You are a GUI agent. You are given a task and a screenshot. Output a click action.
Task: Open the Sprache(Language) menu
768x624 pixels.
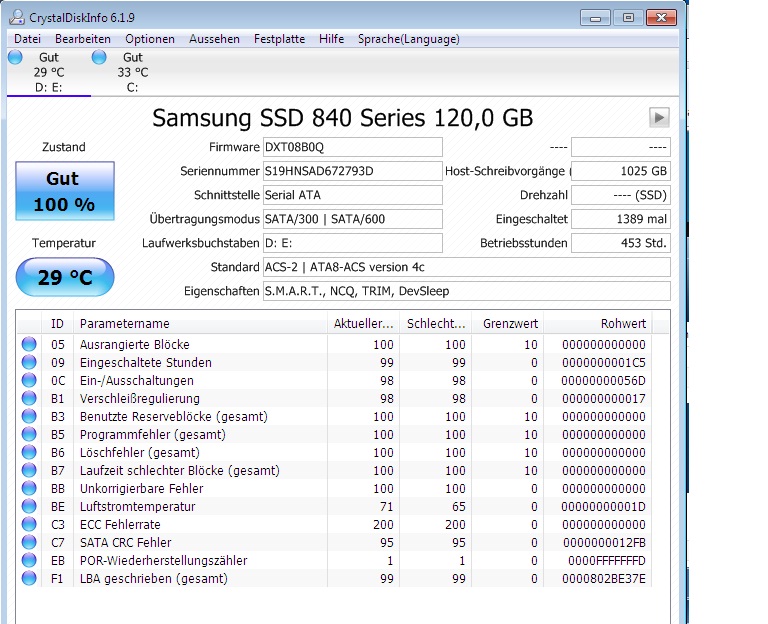(x=408, y=39)
